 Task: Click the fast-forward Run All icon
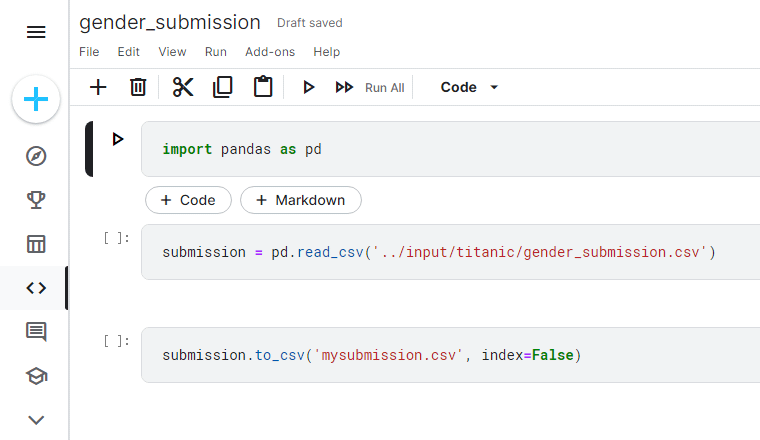[344, 87]
